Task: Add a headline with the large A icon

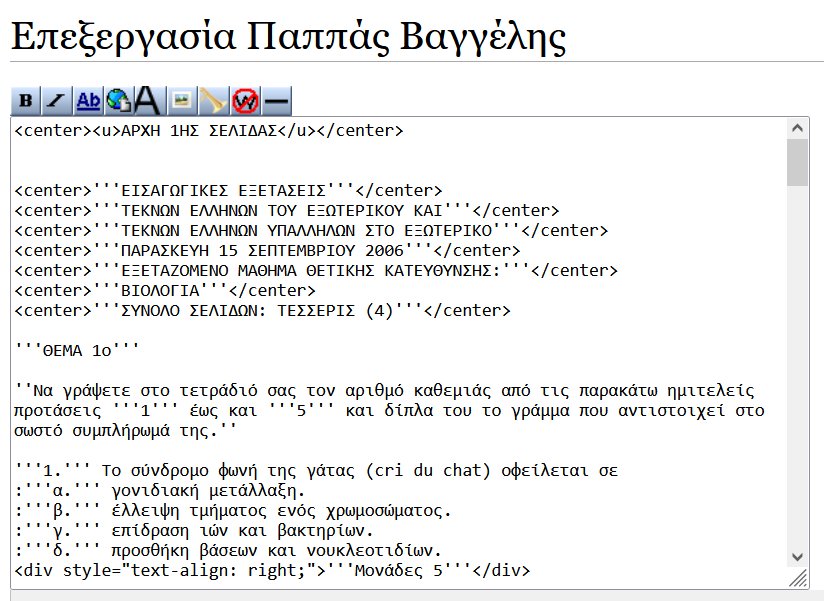Action: (x=148, y=100)
